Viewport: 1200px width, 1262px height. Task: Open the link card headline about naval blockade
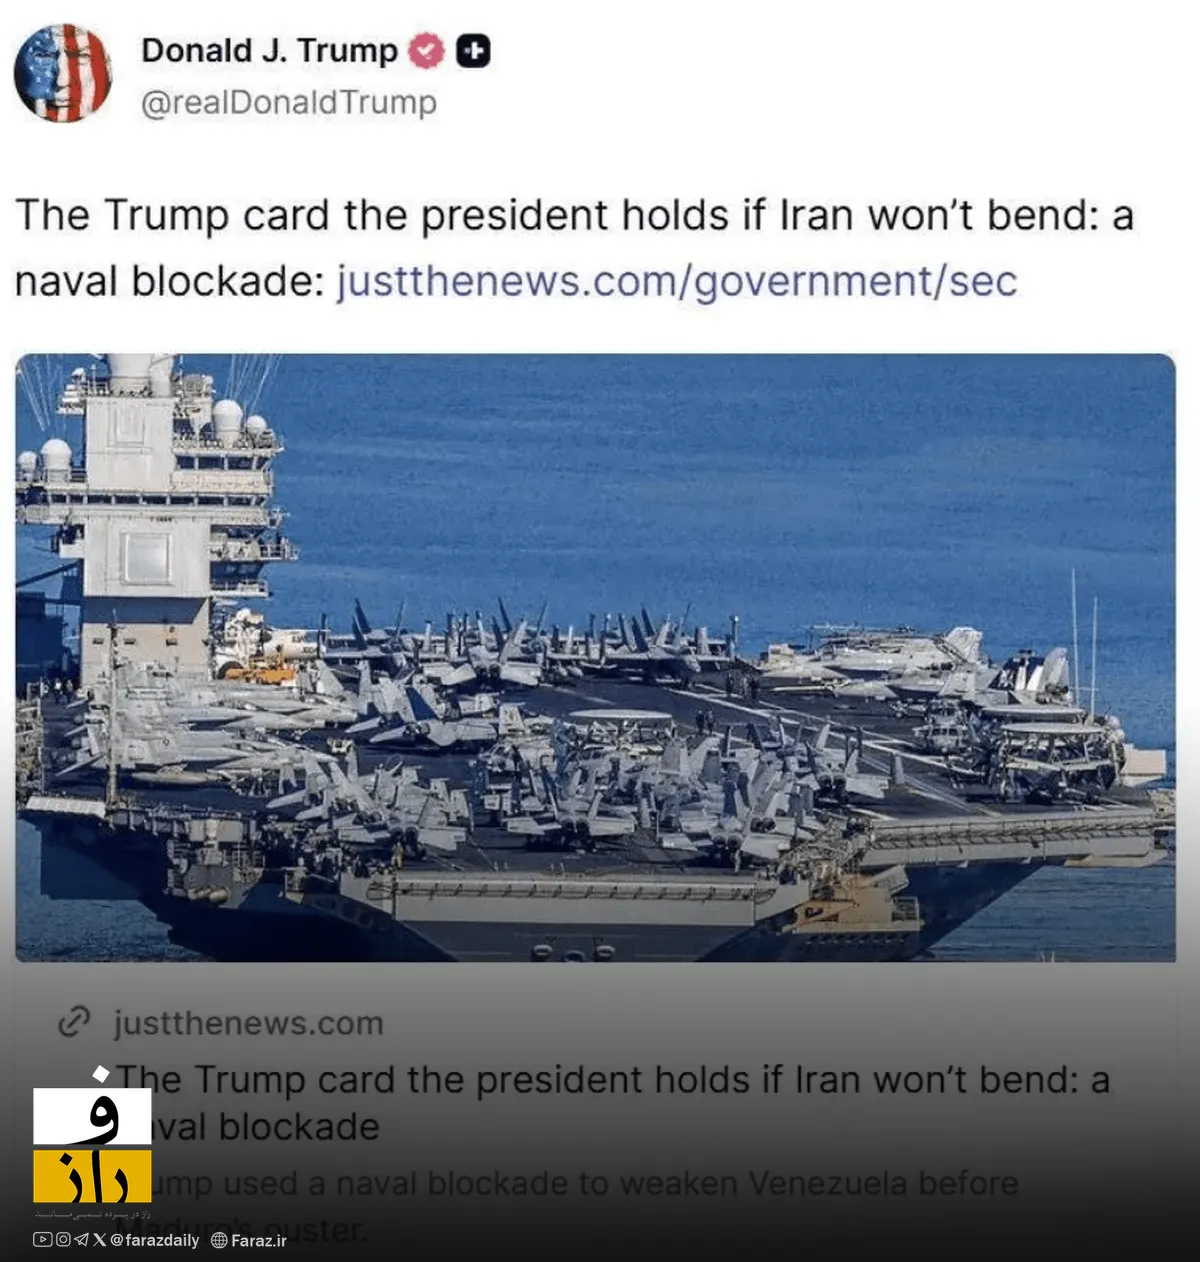point(613,1103)
